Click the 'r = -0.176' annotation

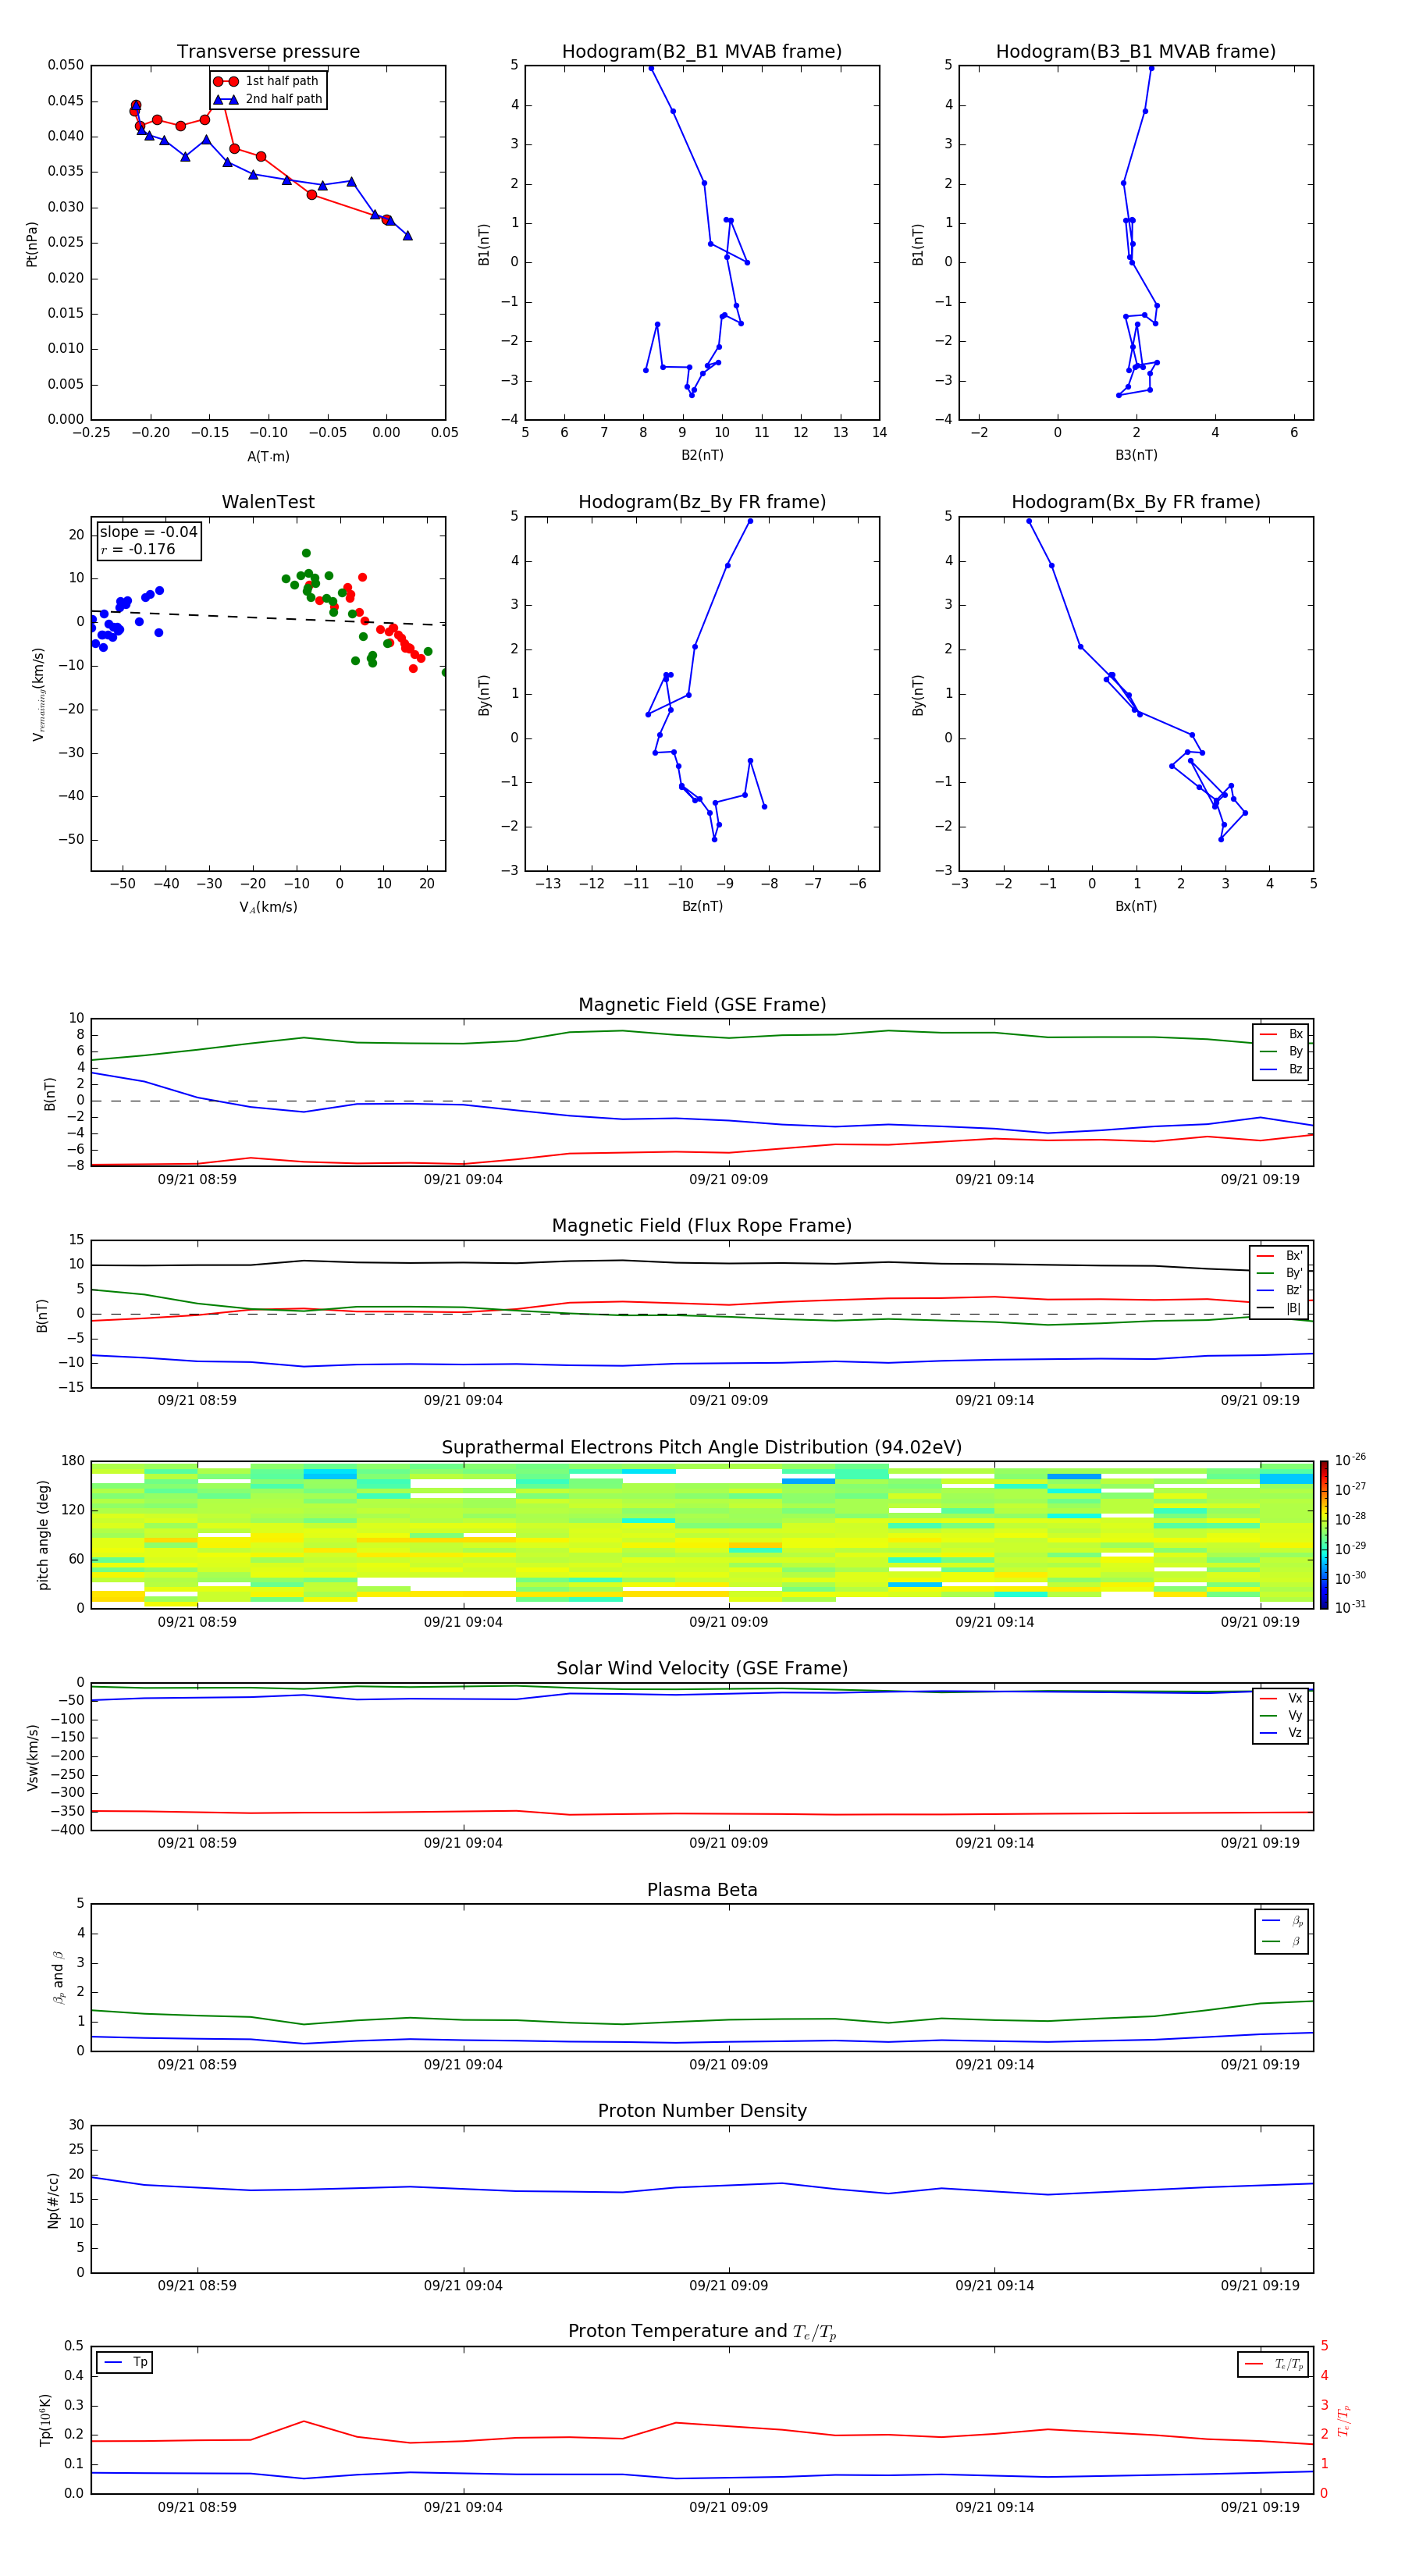point(137,549)
